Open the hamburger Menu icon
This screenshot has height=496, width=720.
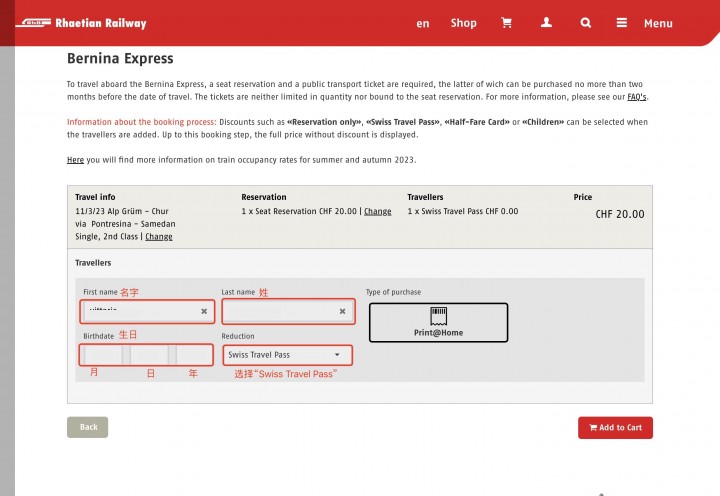(x=622, y=23)
